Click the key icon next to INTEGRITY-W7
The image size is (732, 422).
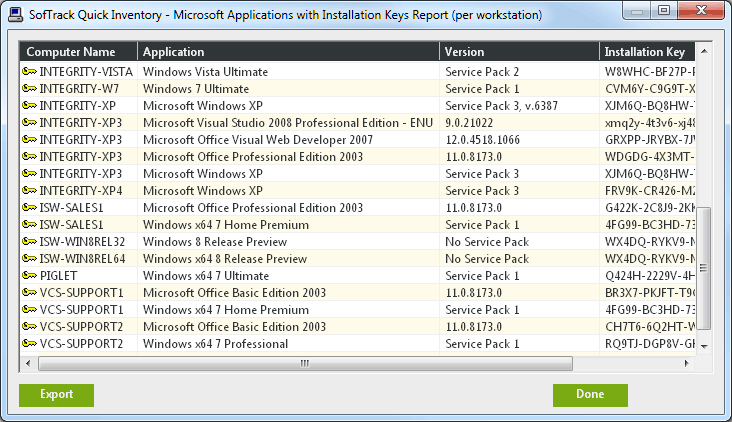pos(29,89)
